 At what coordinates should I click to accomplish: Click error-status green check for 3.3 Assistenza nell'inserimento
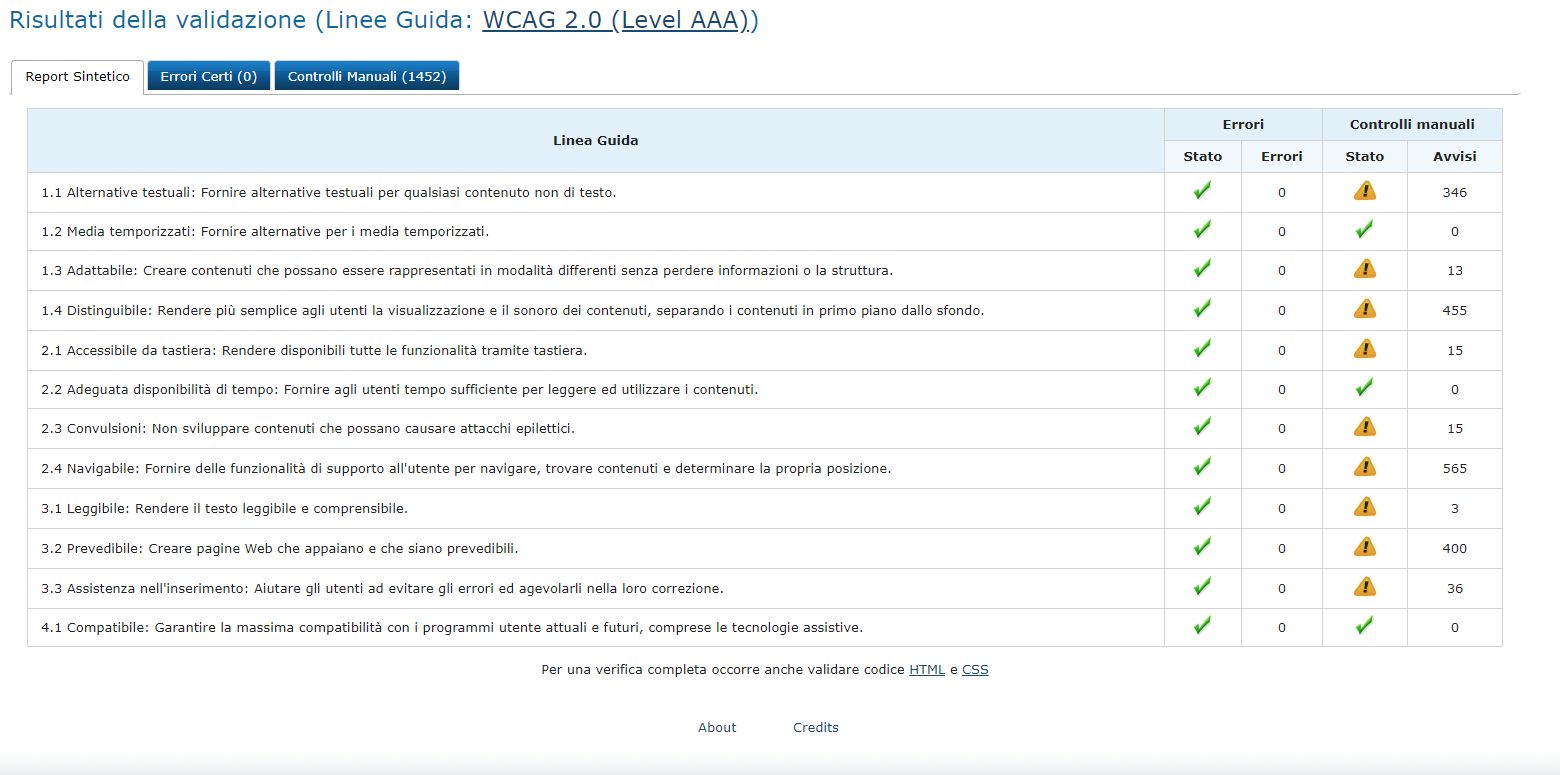tap(1202, 587)
